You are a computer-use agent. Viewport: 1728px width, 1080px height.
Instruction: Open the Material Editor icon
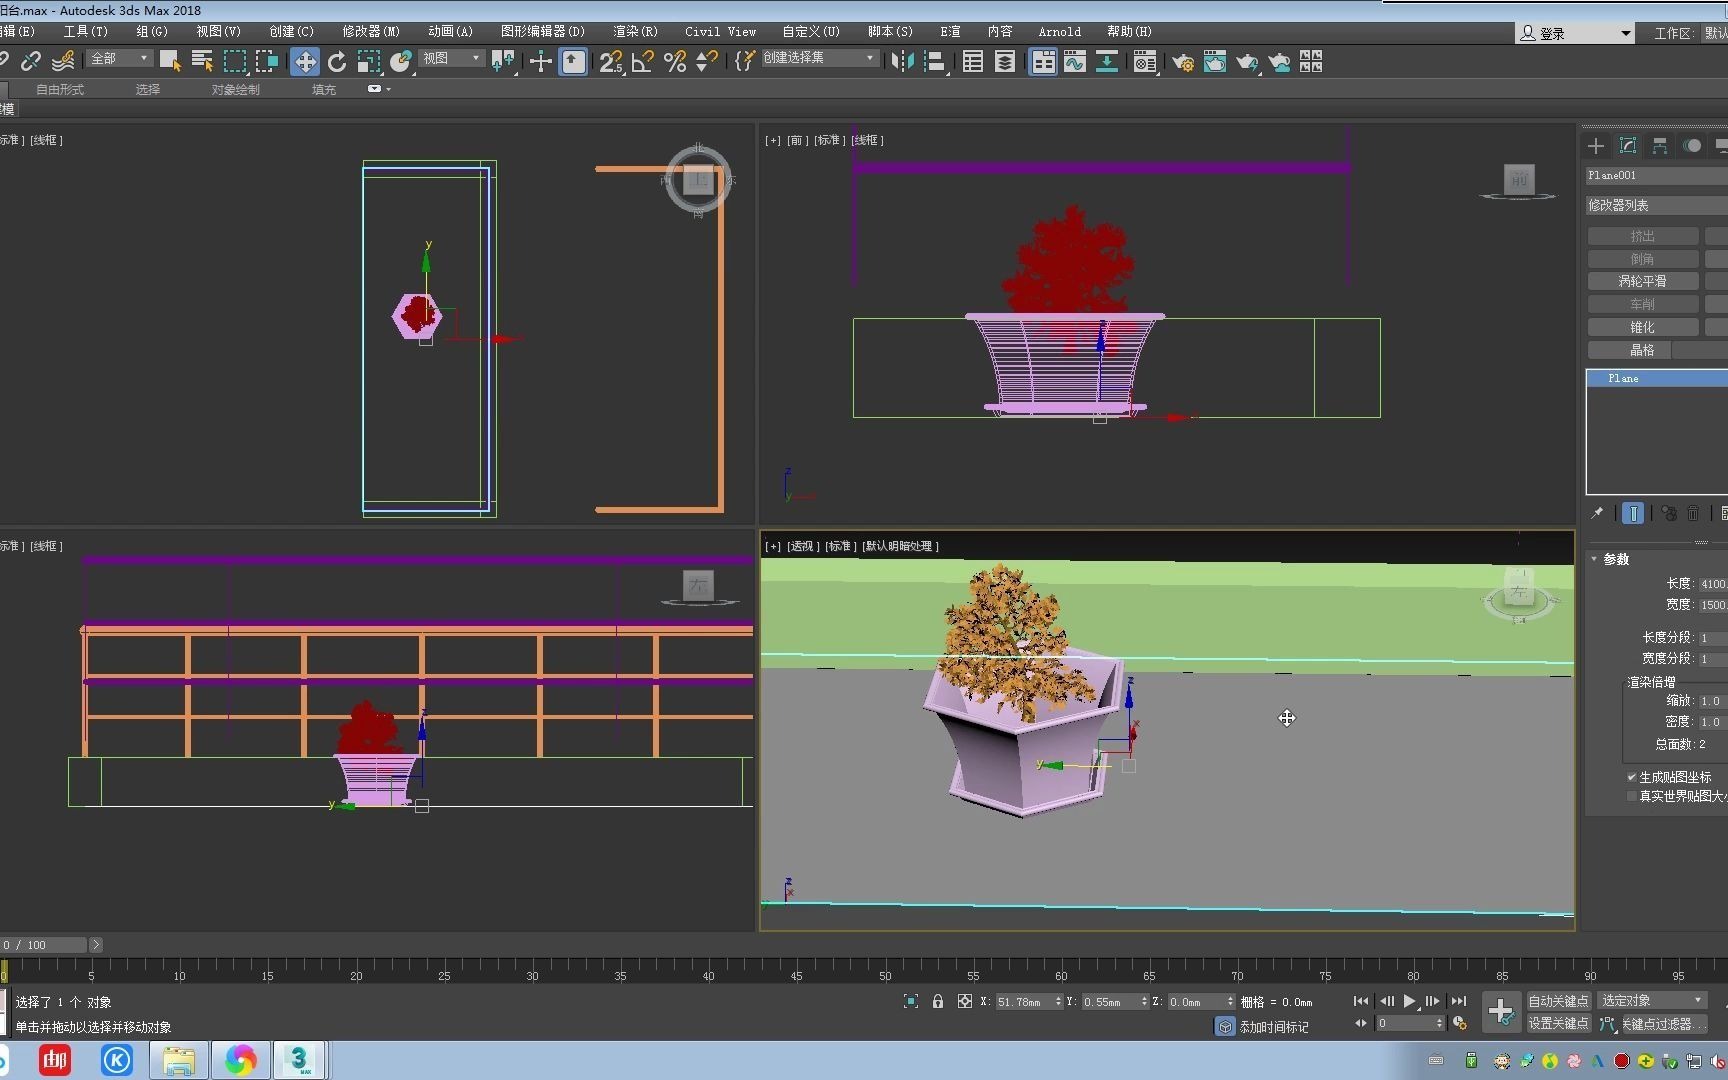[x=1145, y=62]
